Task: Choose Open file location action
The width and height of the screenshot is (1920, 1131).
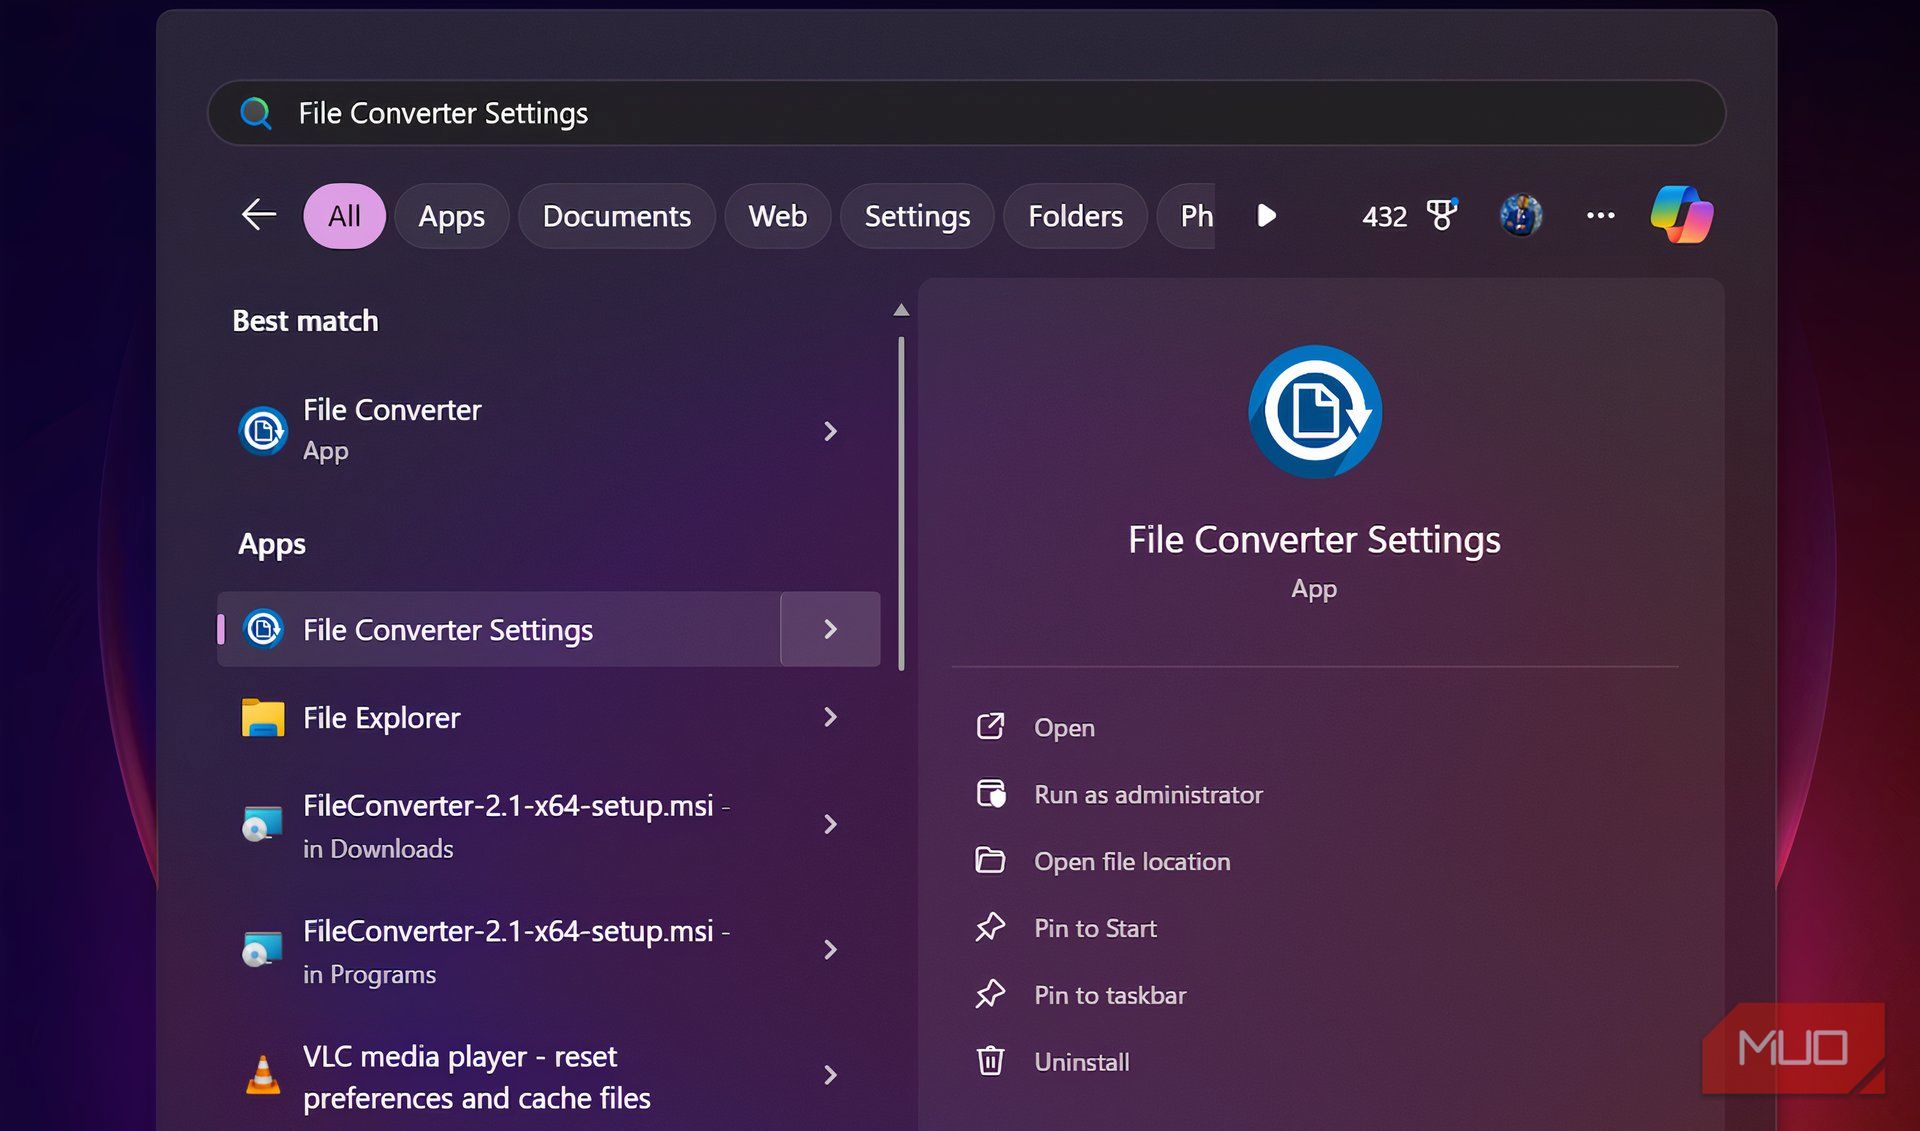Action: click(x=1131, y=861)
